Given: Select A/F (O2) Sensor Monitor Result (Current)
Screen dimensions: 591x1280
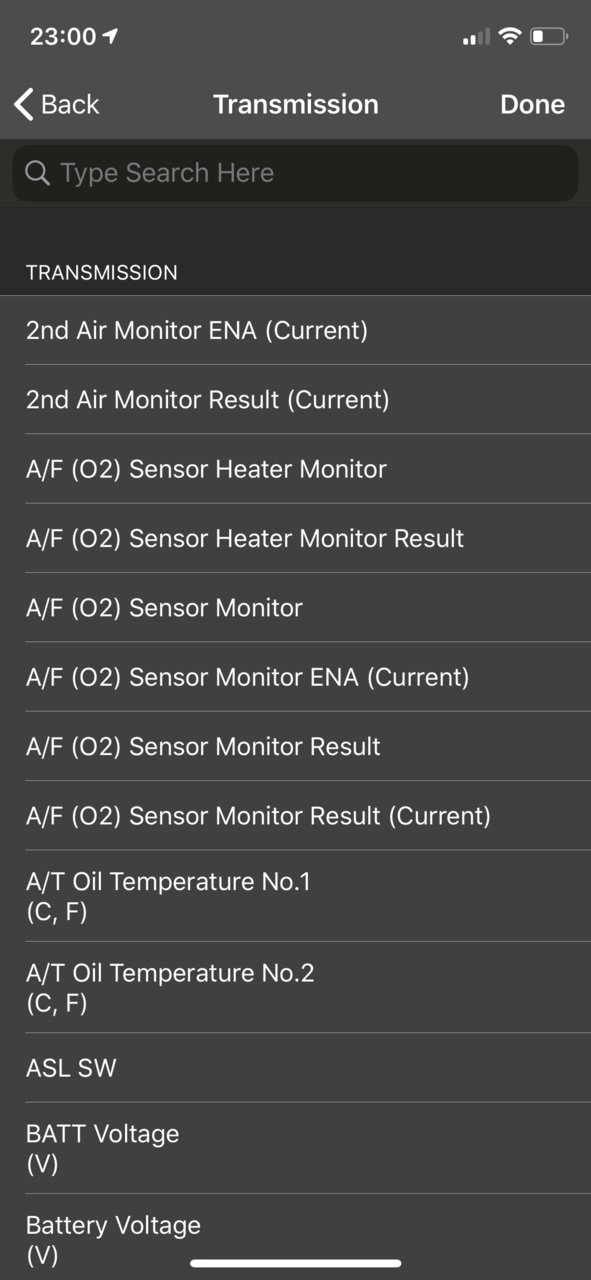Looking at the screenshot, I should click(x=295, y=816).
